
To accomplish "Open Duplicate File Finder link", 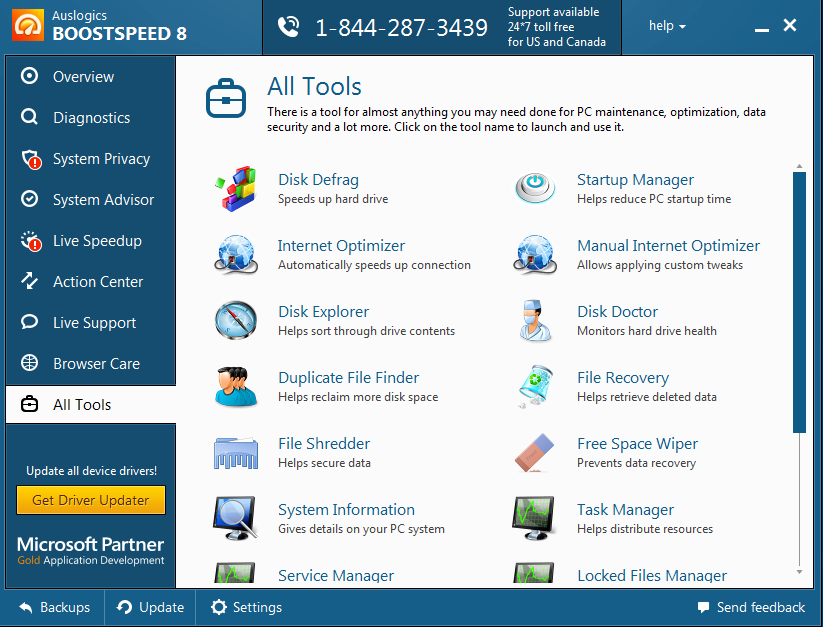I will [349, 378].
